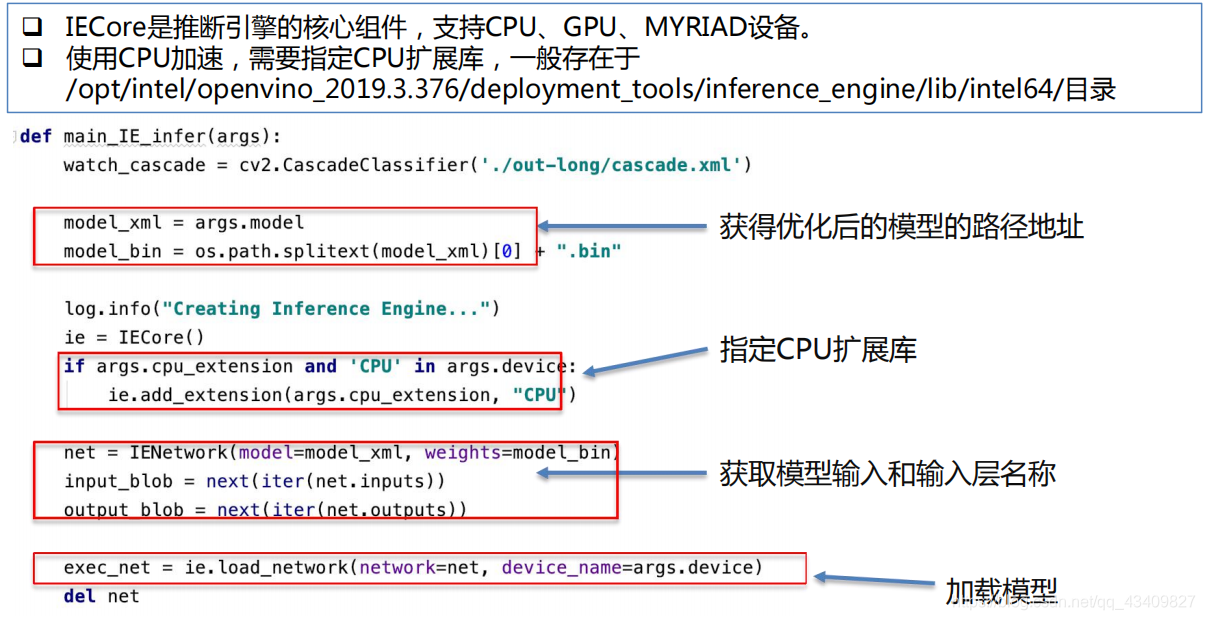Click the 'ie = IECore()' line

pyautogui.click(x=134, y=338)
